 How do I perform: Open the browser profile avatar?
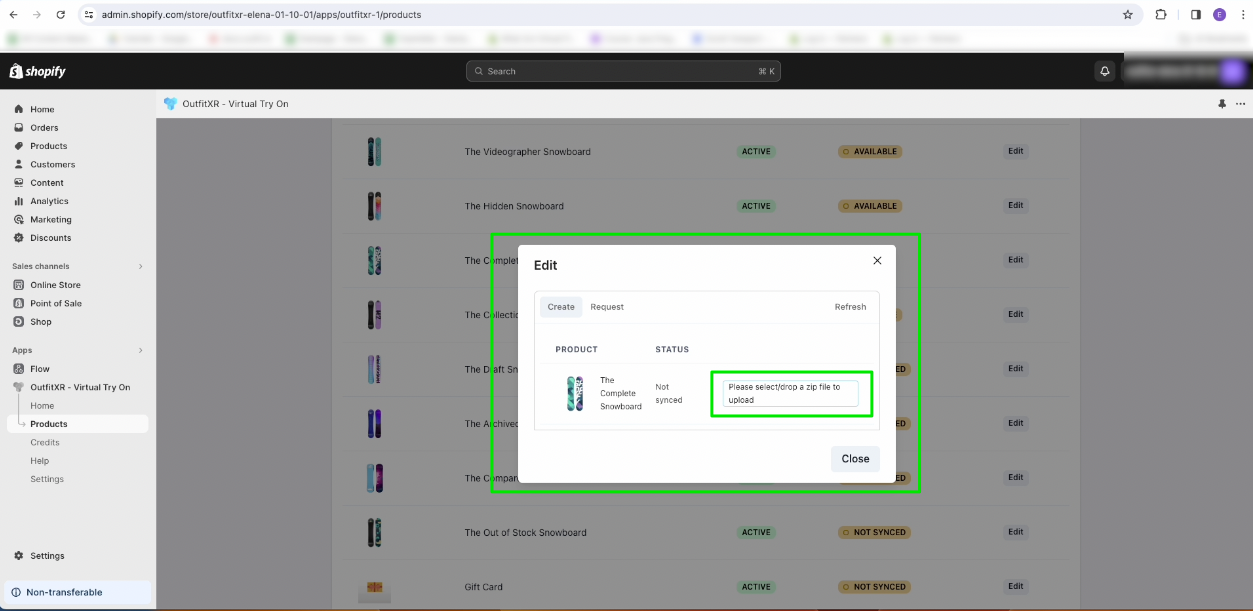(1220, 15)
